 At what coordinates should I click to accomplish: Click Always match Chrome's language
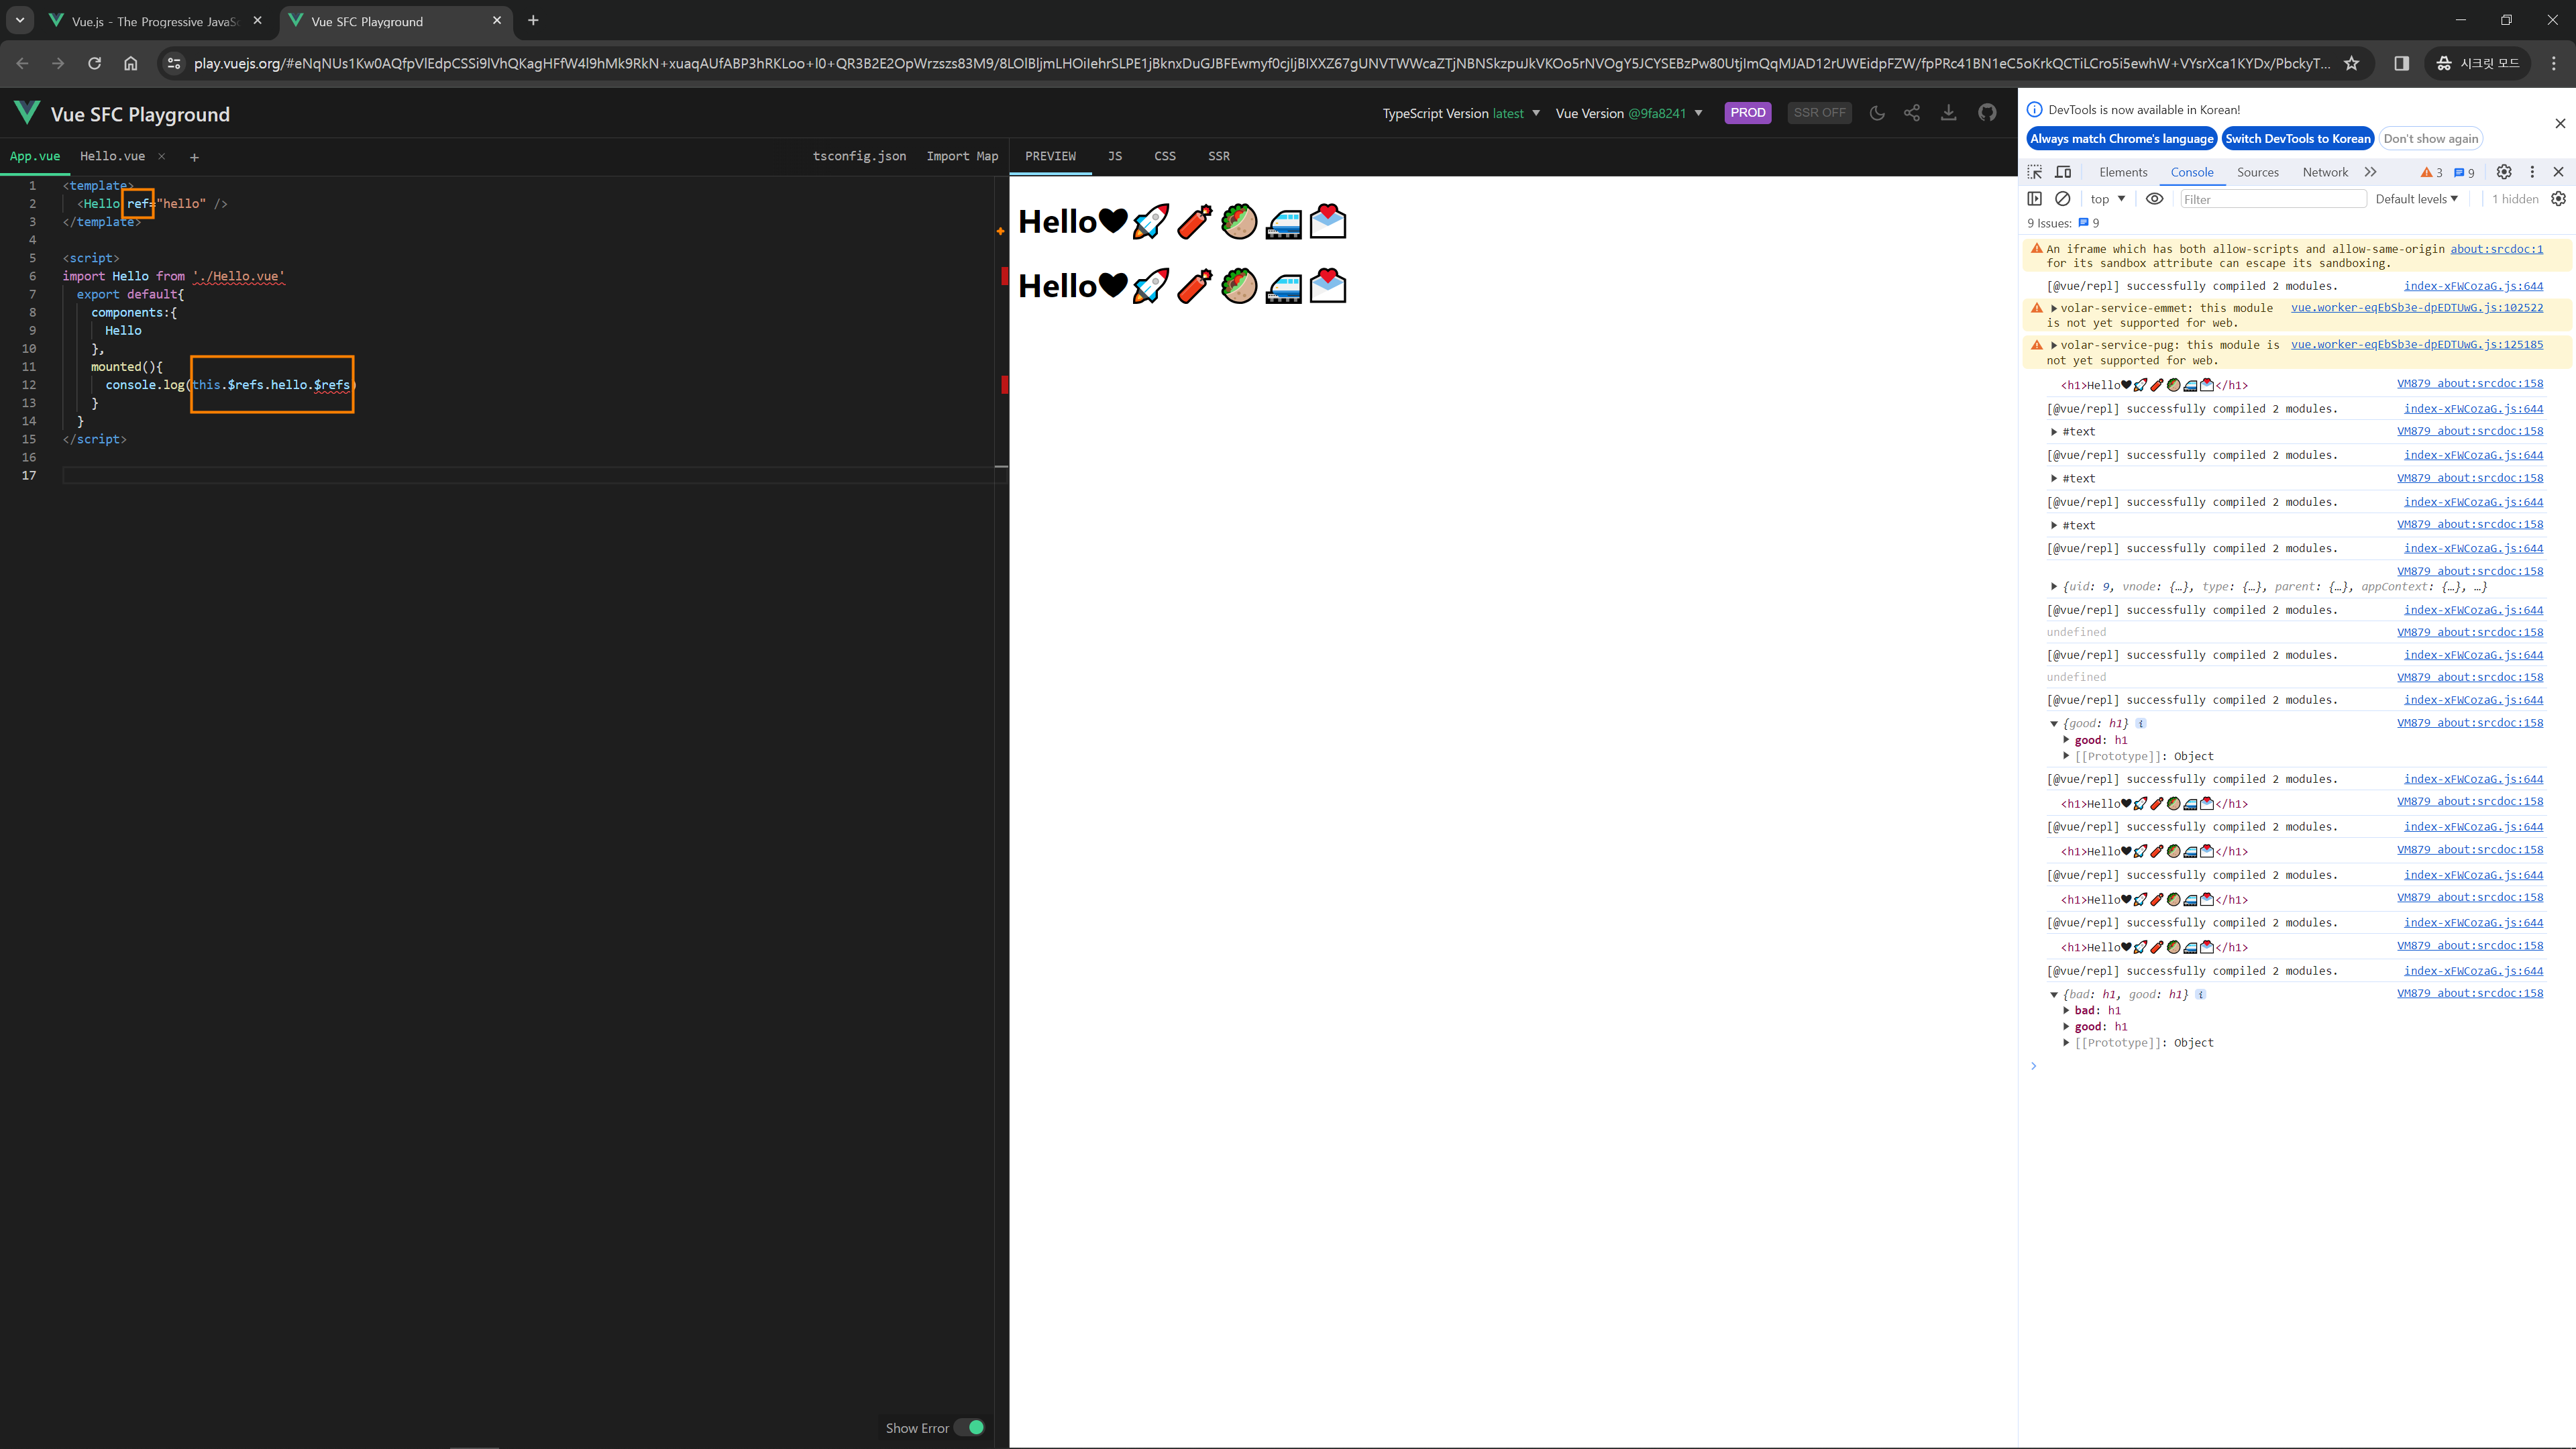2121,139
